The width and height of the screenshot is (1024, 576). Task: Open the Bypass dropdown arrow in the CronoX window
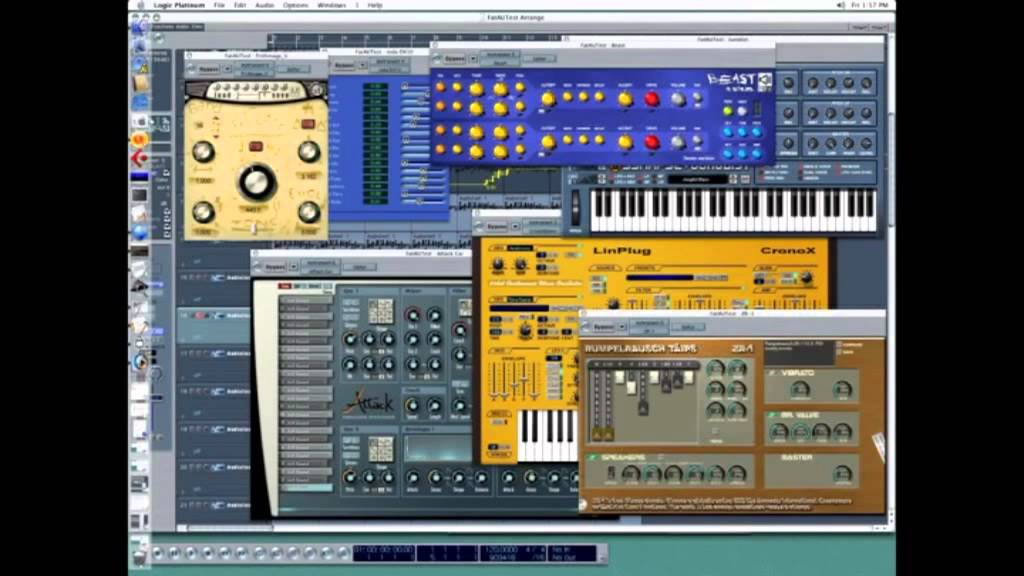515,227
